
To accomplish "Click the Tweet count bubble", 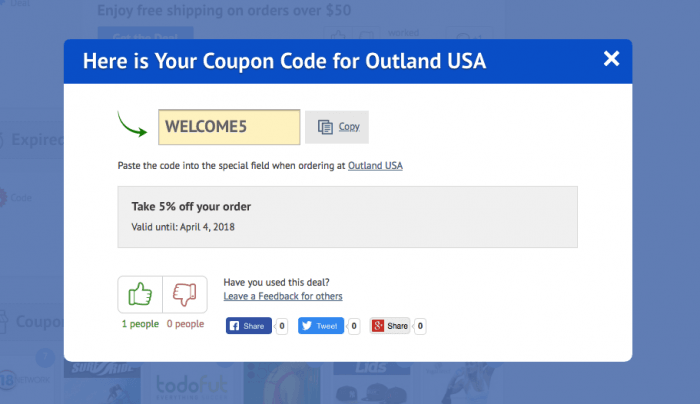I will pyautogui.click(x=354, y=326).
